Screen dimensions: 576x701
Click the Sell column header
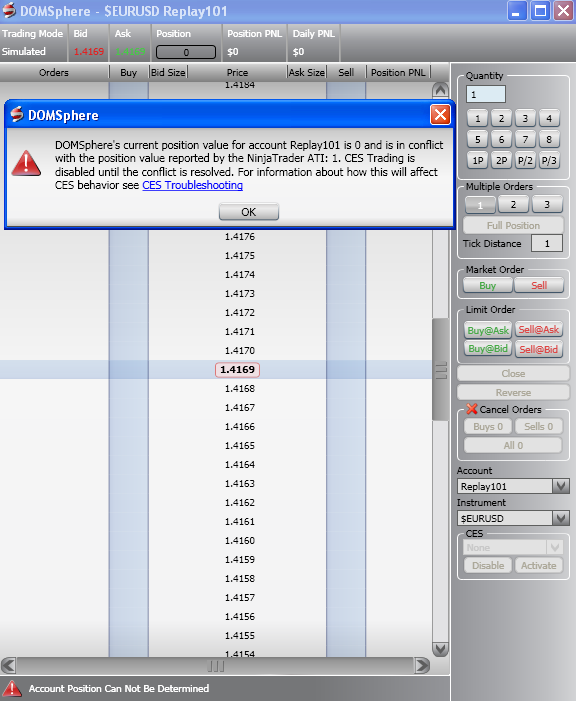coord(346,72)
